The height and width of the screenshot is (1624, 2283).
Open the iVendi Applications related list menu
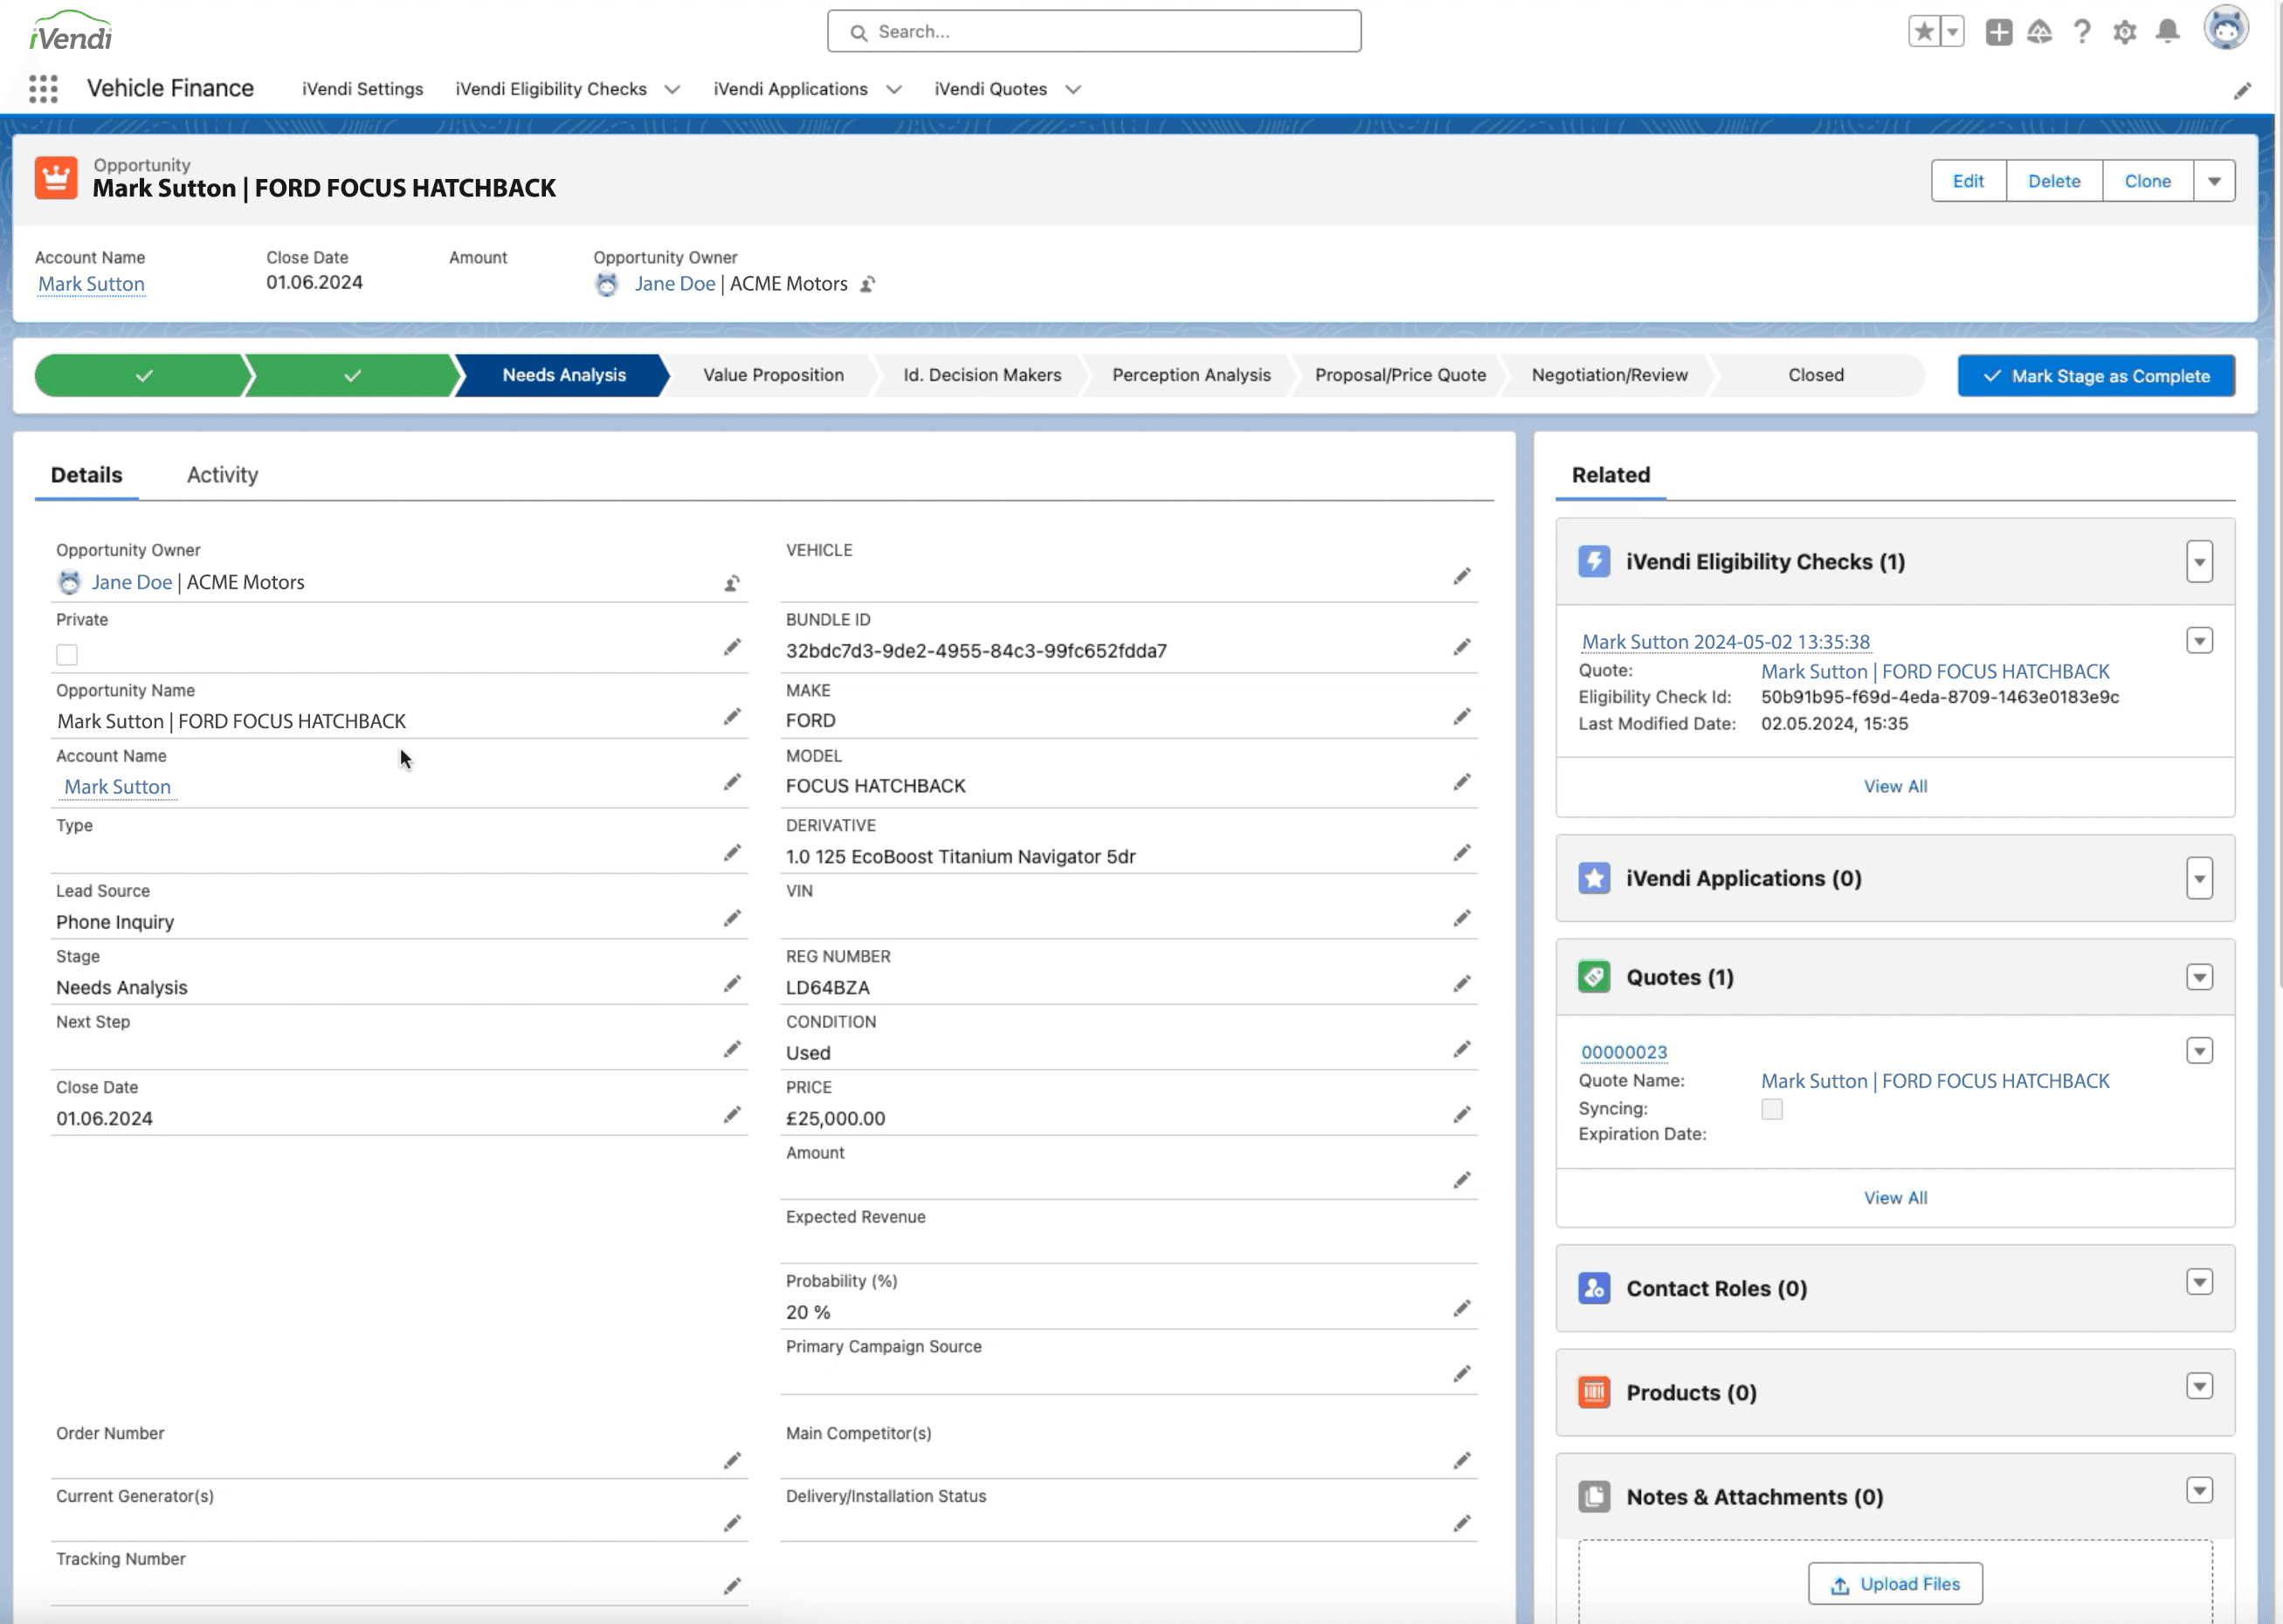click(2199, 879)
